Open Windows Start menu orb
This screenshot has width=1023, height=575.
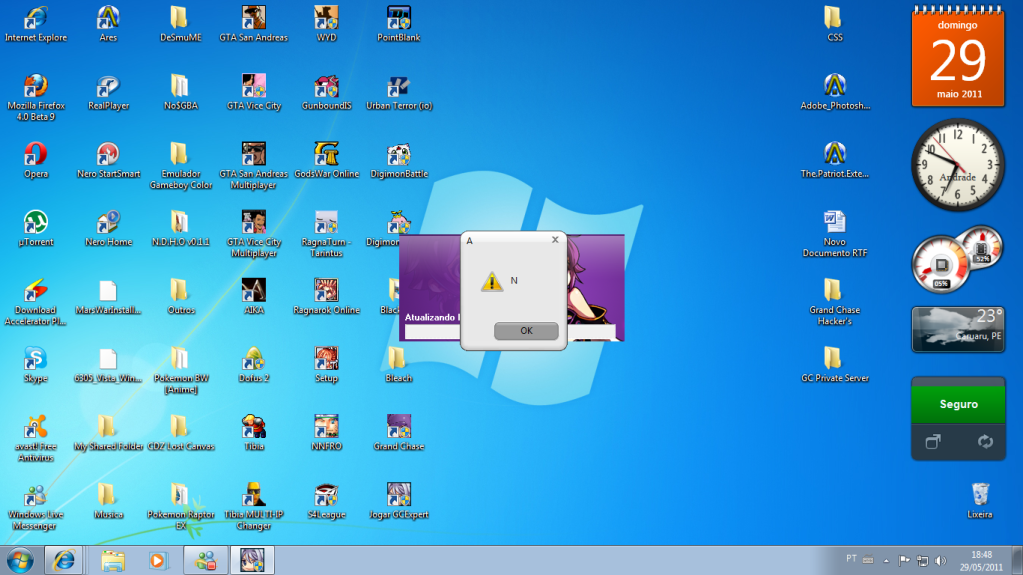[20, 559]
